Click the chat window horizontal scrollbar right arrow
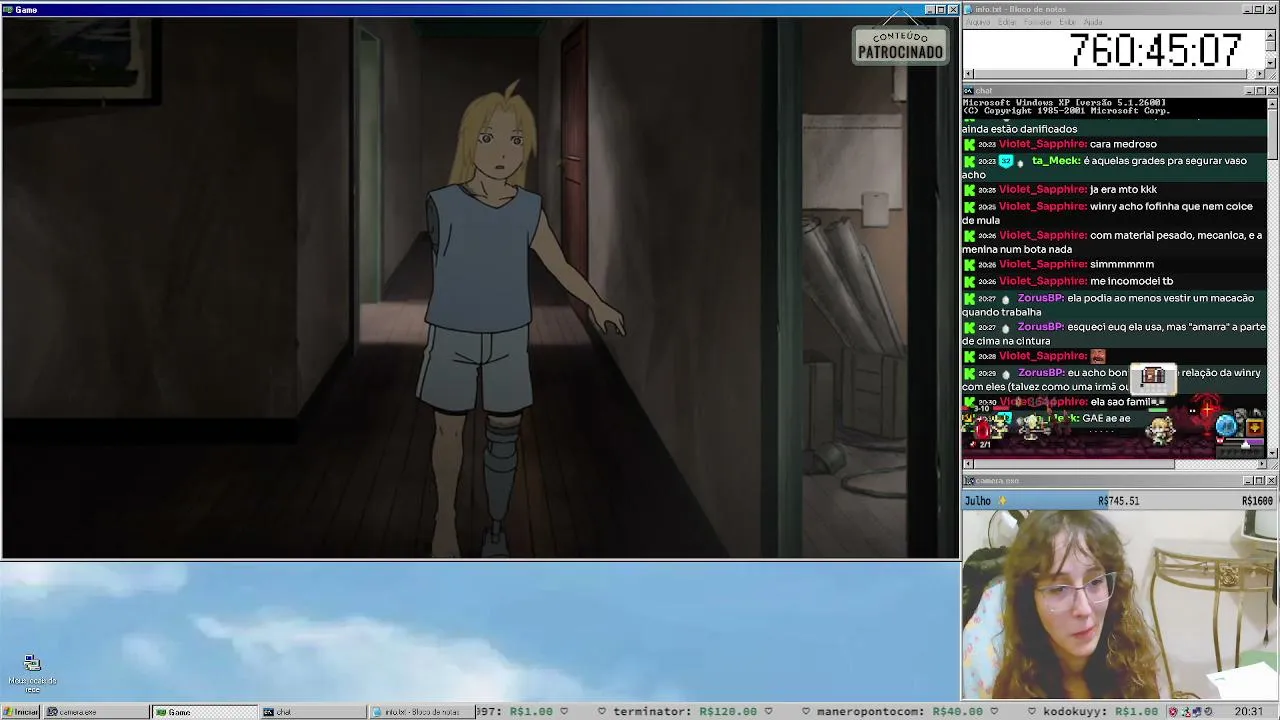The width and height of the screenshot is (1280, 720). coord(1260,464)
